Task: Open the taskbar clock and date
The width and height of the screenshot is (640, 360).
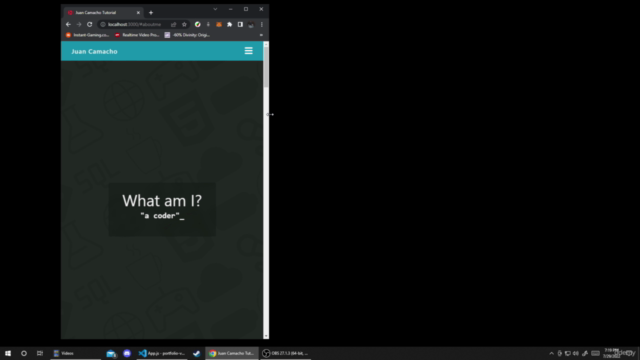Action: [x=612, y=353]
